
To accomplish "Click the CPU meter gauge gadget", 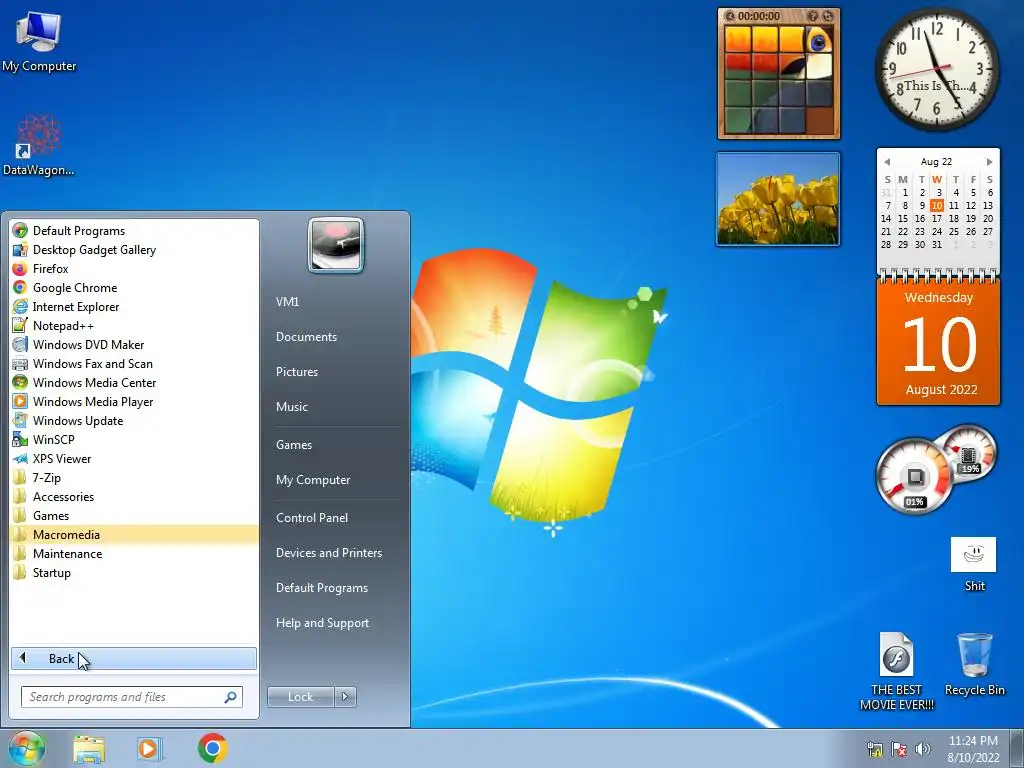I will coord(914,477).
